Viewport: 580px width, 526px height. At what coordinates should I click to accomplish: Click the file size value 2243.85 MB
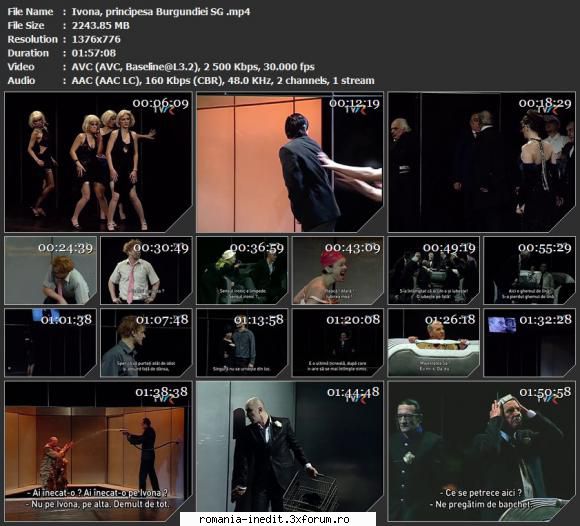point(101,26)
